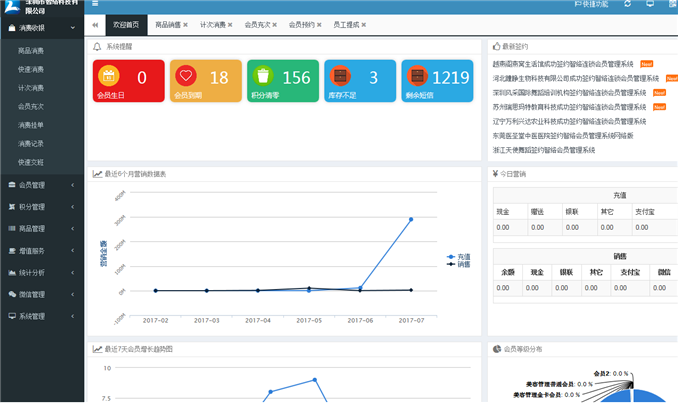The image size is (678, 403).
Task: Expand the 统计分析 sidebar menu
Action: pyautogui.click(x=40, y=272)
